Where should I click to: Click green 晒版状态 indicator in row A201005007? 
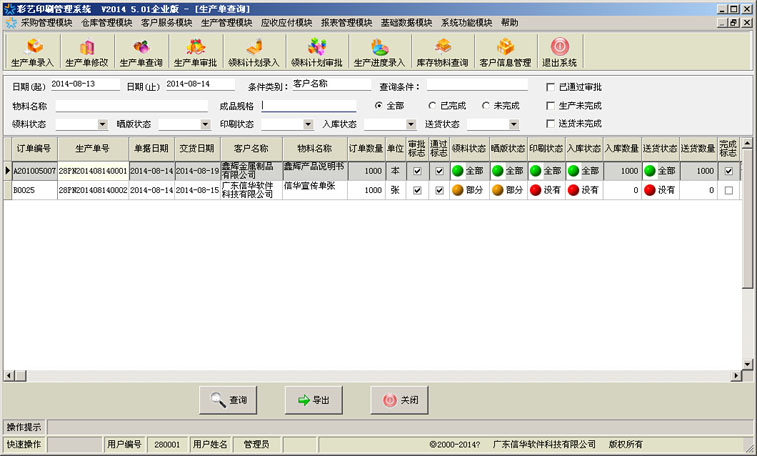pyautogui.click(x=498, y=171)
